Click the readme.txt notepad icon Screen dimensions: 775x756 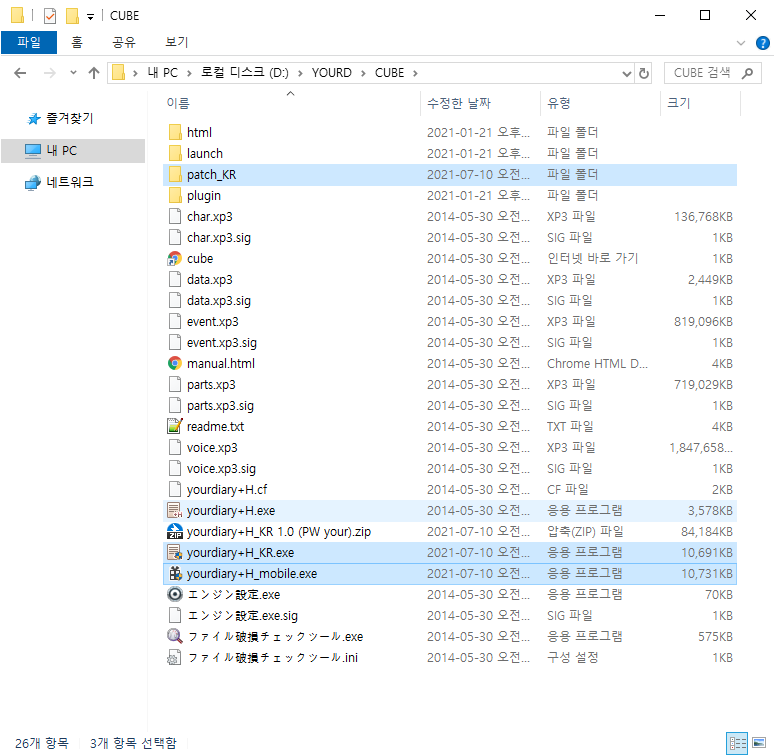pyautogui.click(x=174, y=426)
